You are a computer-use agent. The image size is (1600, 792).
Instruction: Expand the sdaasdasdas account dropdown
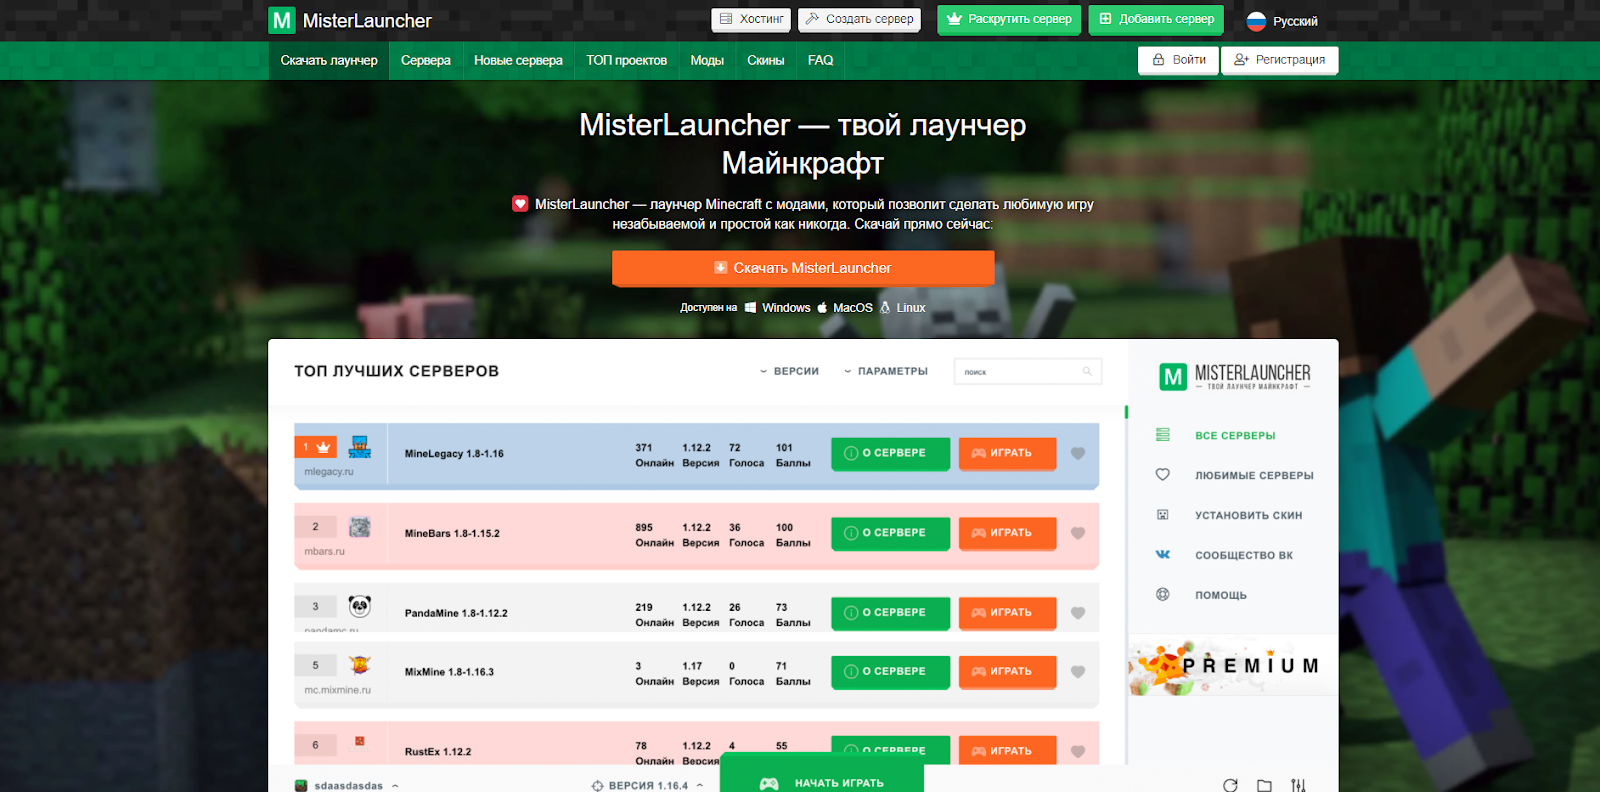pos(347,785)
